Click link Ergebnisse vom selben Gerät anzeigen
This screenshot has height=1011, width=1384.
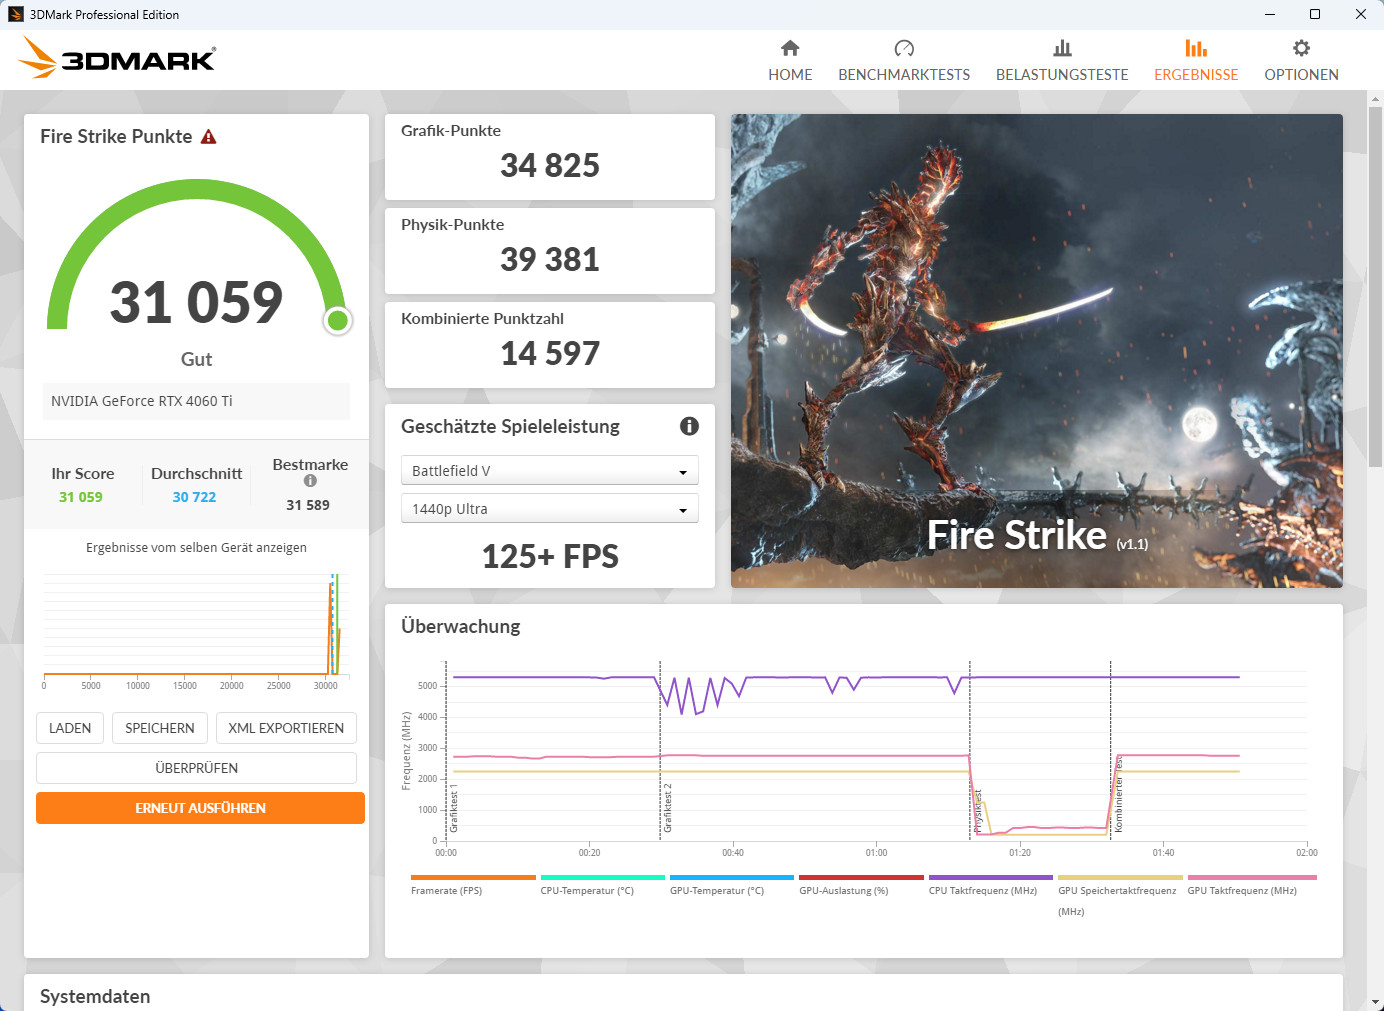tap(196, 547)
